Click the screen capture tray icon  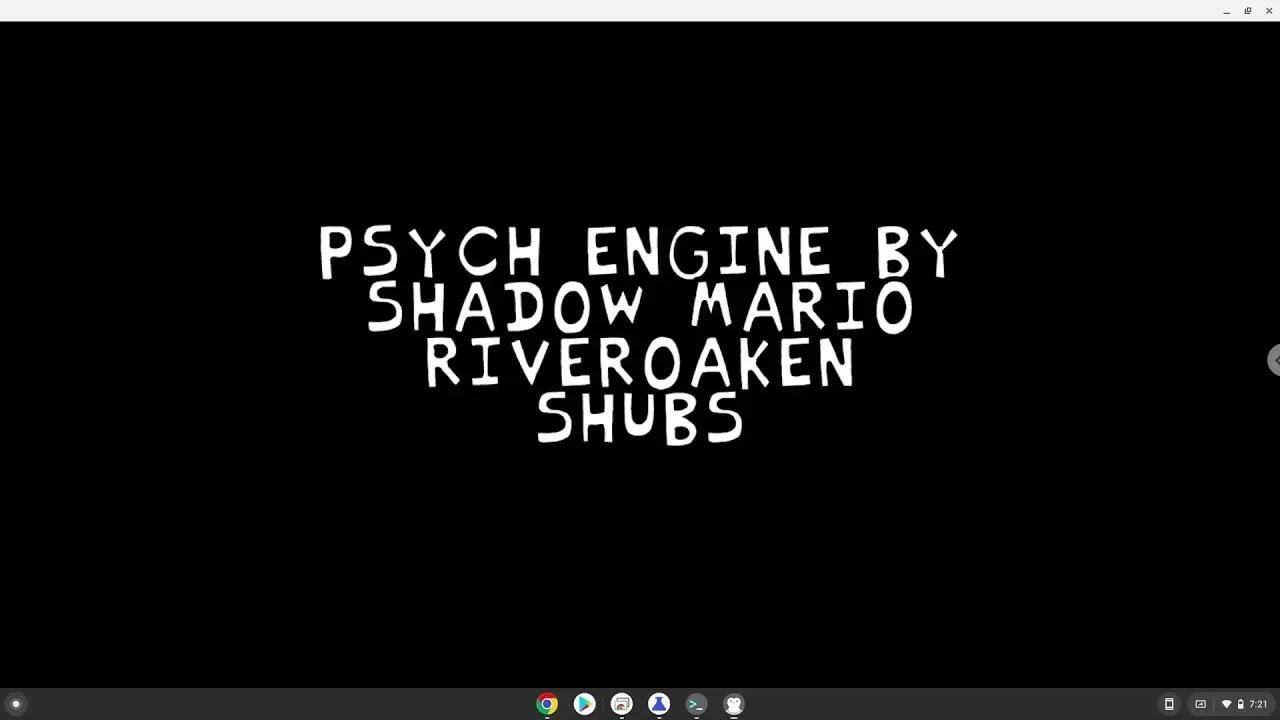1199,704
